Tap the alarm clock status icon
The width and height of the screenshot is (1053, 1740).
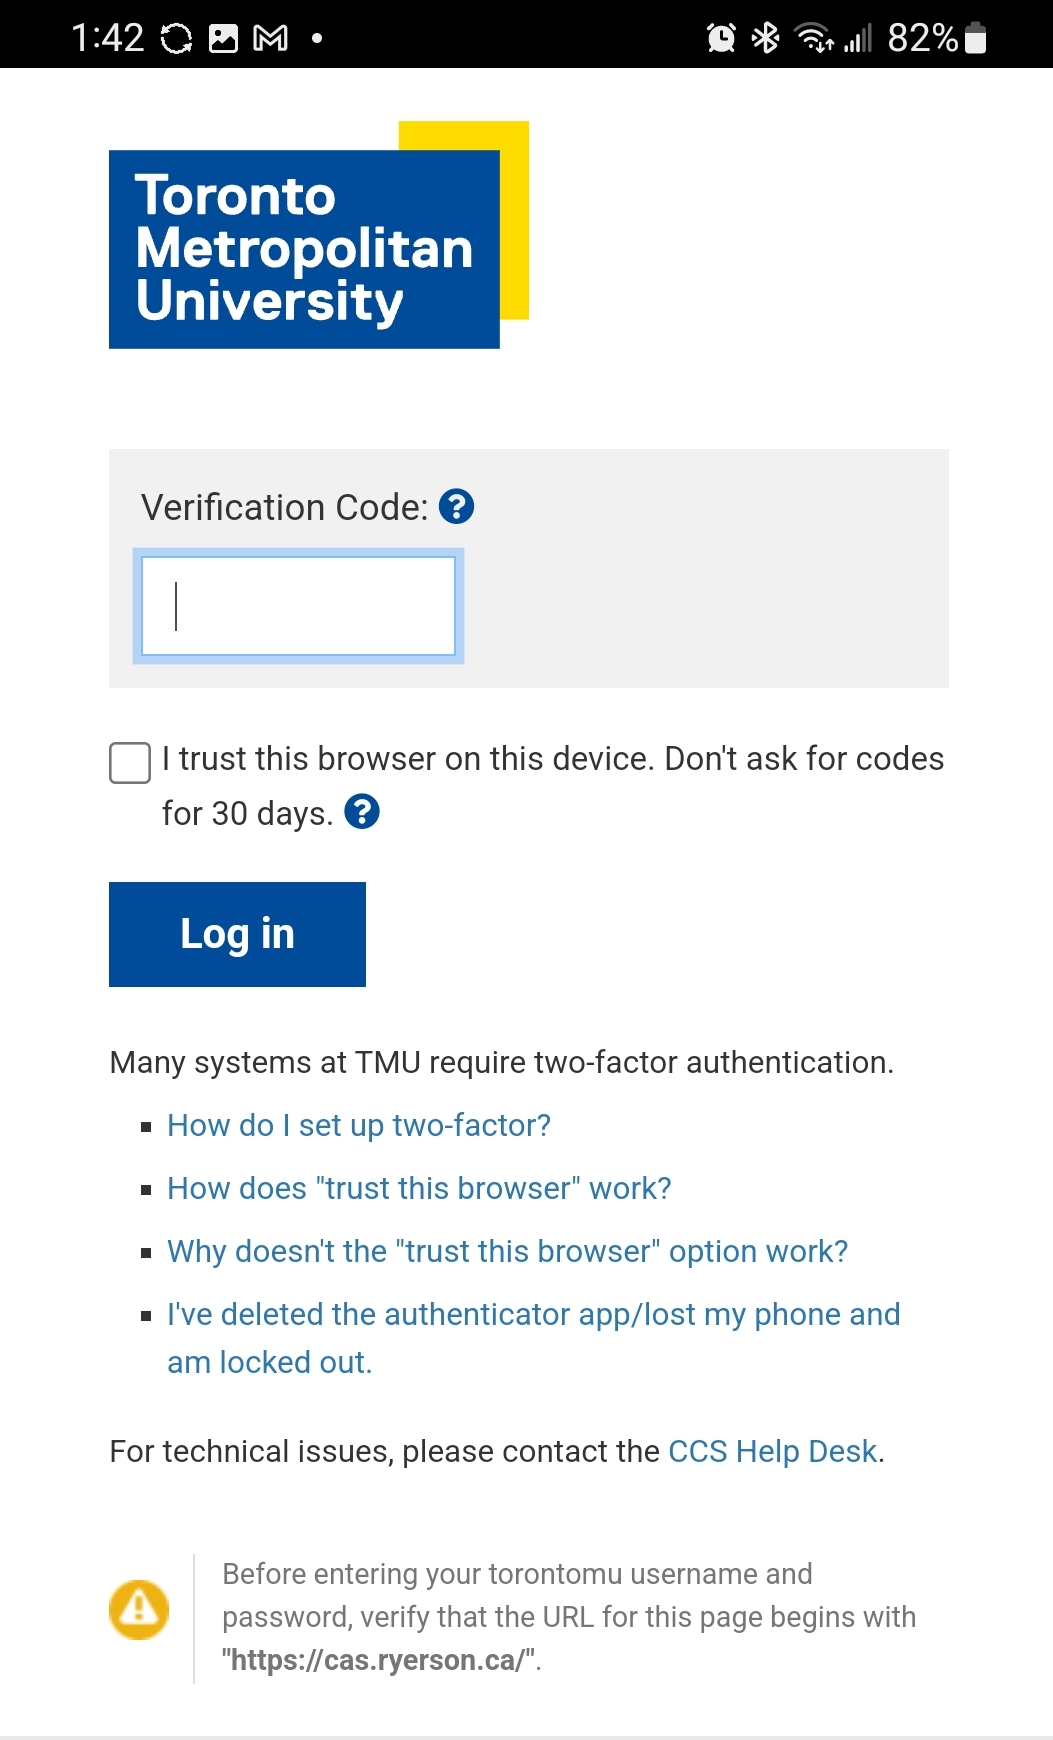point(721,38)
